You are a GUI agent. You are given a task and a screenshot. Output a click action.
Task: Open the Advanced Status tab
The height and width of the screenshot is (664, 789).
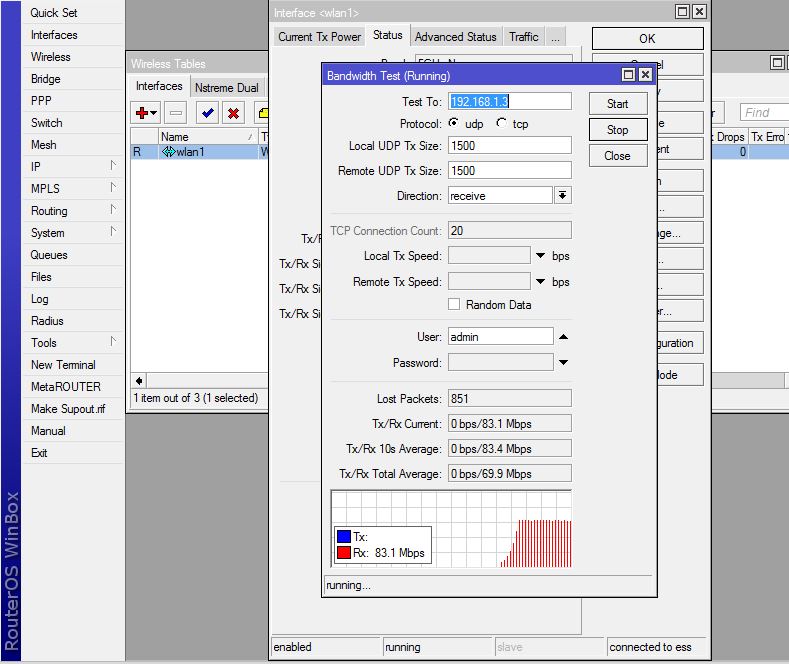point(455,37)
